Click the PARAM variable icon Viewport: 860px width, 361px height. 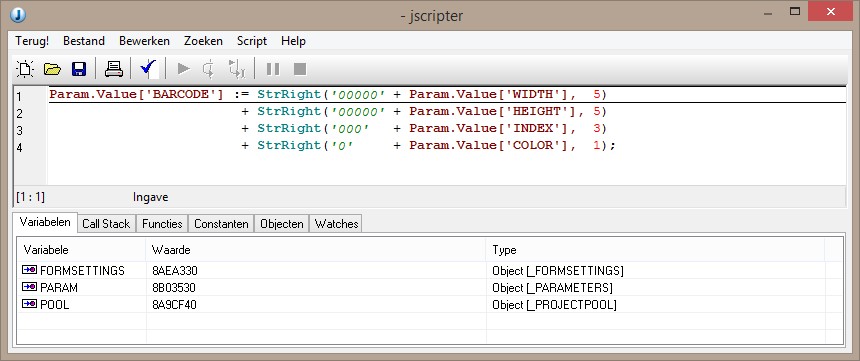(x=29, y=287)
